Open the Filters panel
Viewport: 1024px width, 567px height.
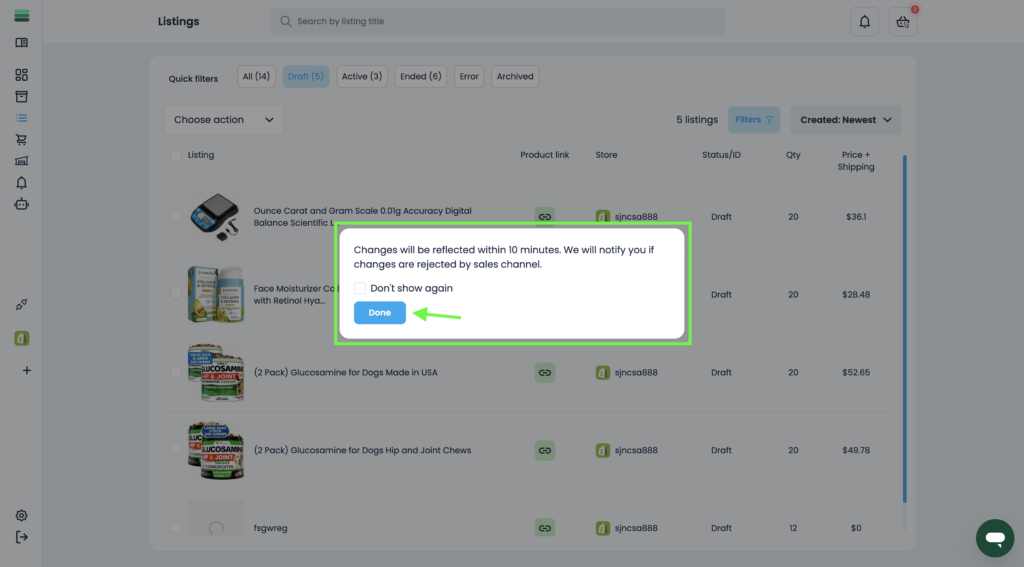754,120
